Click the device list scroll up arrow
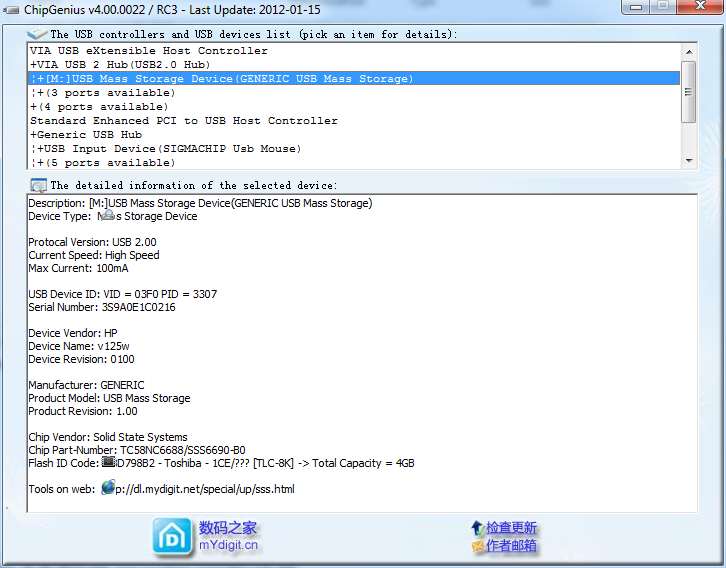 [689, 52]
